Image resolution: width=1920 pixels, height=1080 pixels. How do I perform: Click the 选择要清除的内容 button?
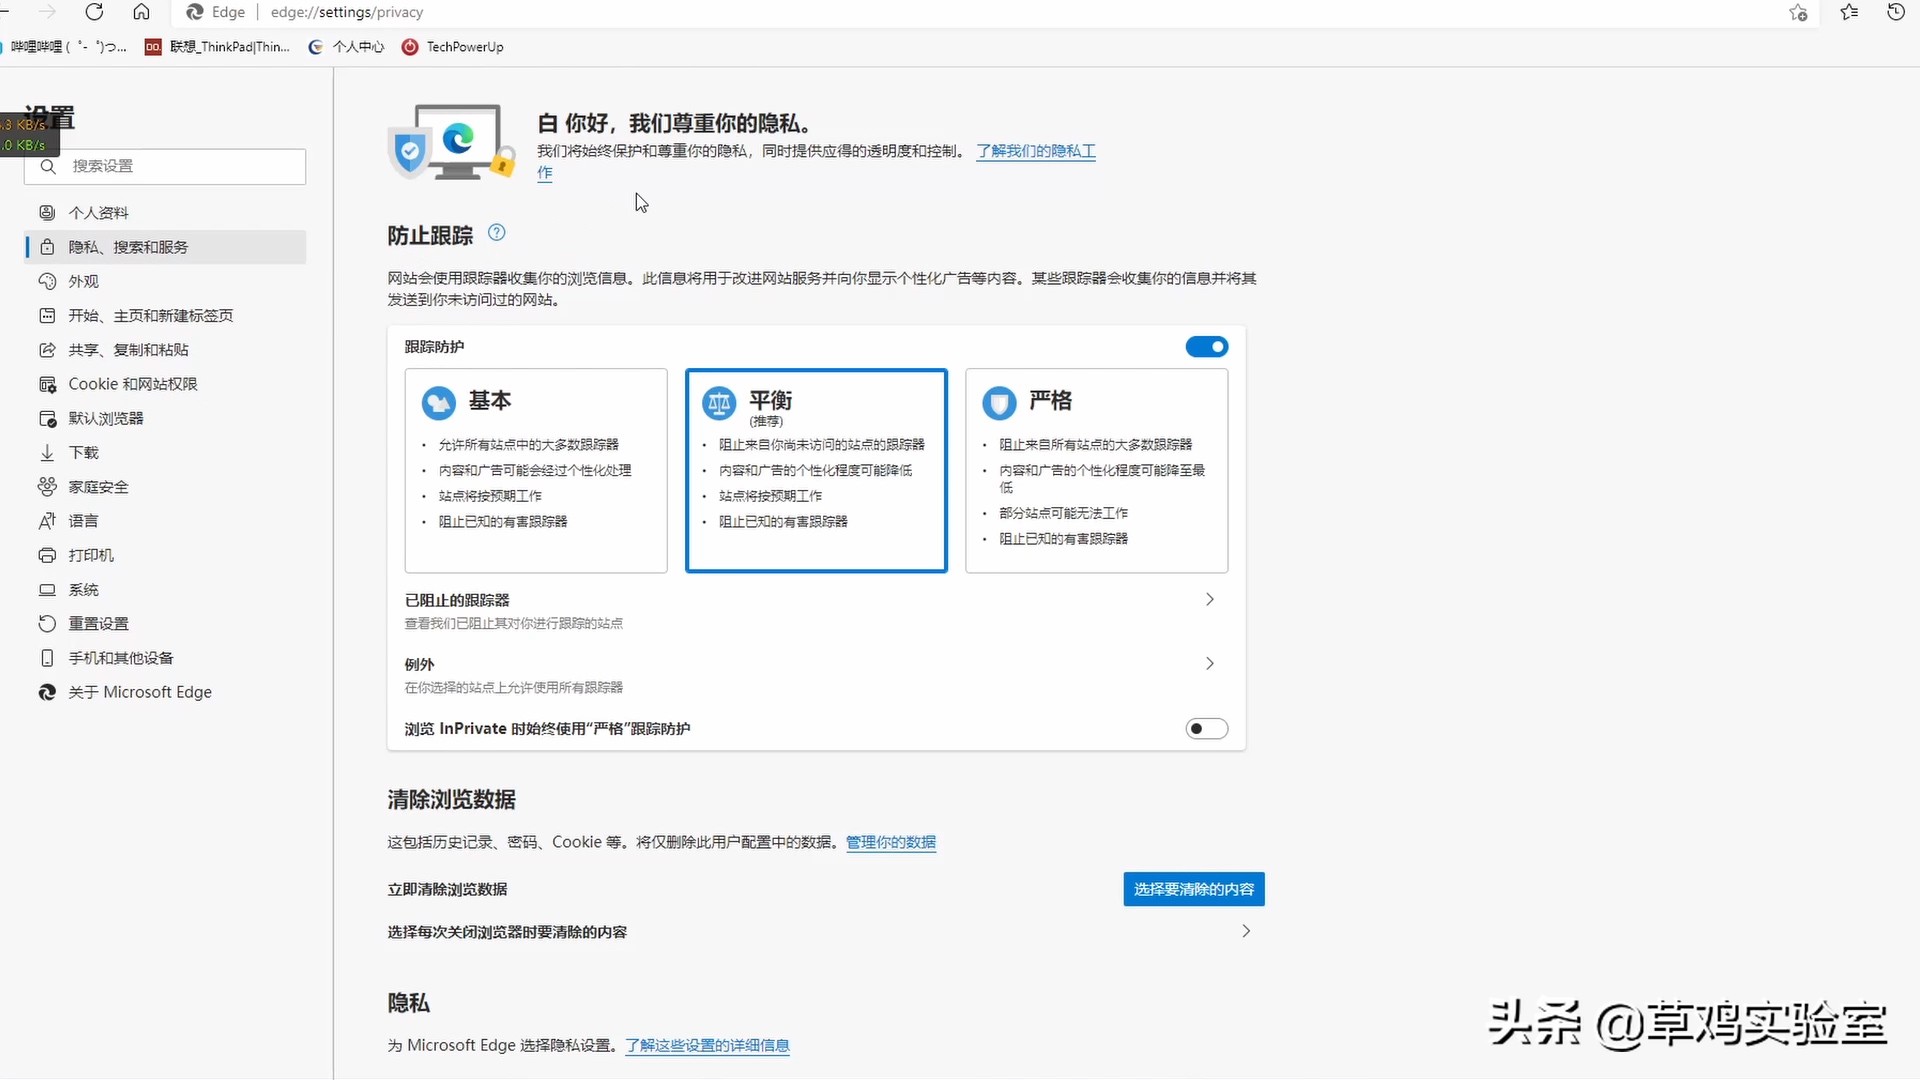point(1194,890)
